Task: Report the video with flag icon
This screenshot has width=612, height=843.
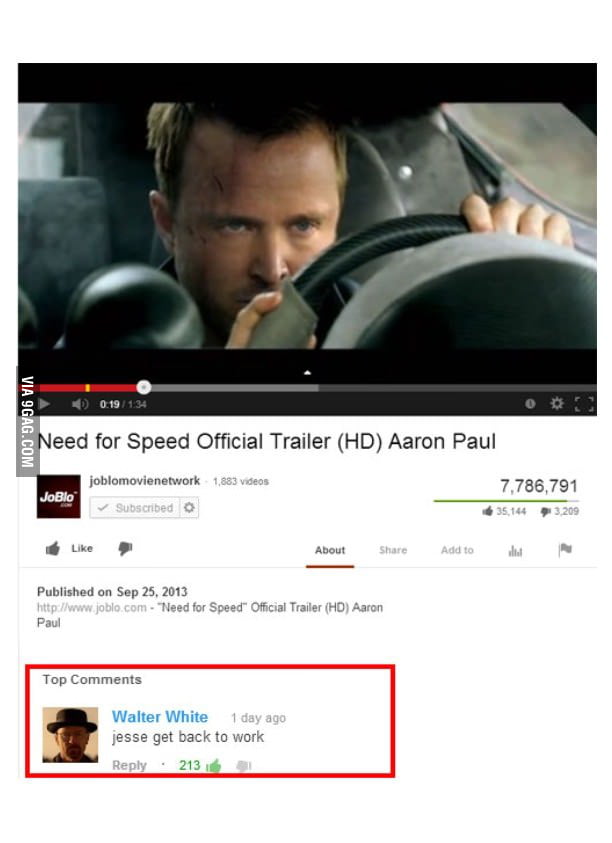Action: pos(565,549)
